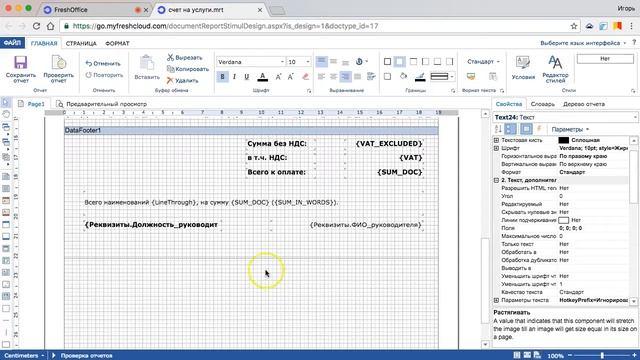Copy selection with Копировать
640x360 pixels.
pos(188,69)
